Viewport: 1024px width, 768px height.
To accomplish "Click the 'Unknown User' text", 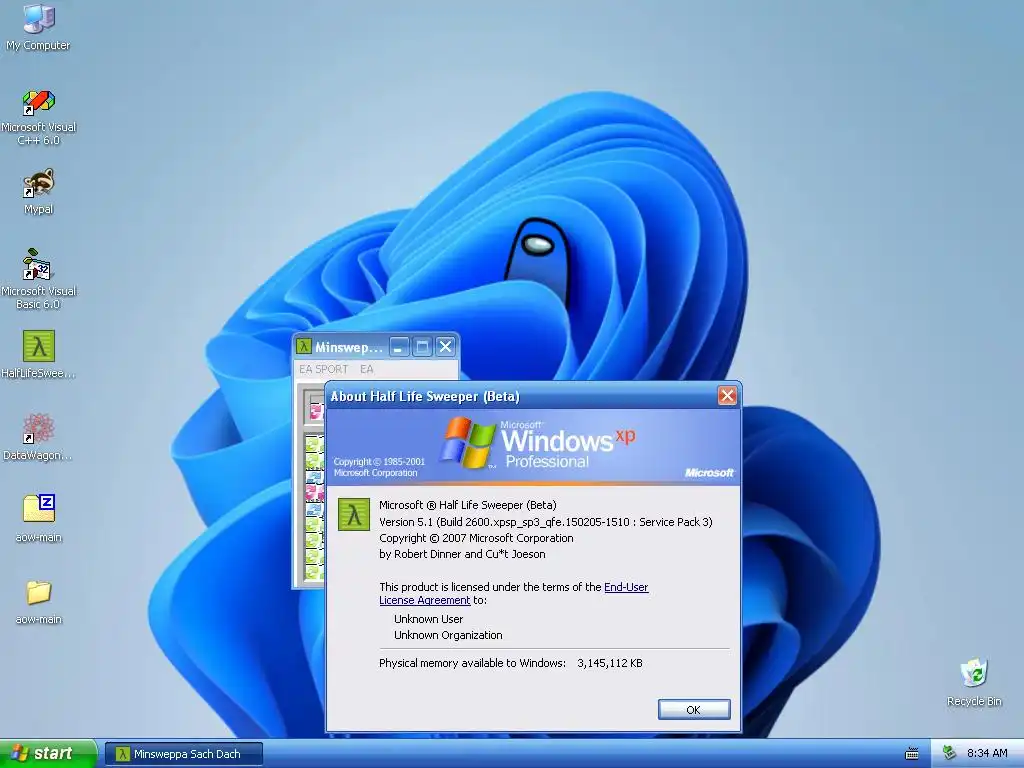I will 428,619.
